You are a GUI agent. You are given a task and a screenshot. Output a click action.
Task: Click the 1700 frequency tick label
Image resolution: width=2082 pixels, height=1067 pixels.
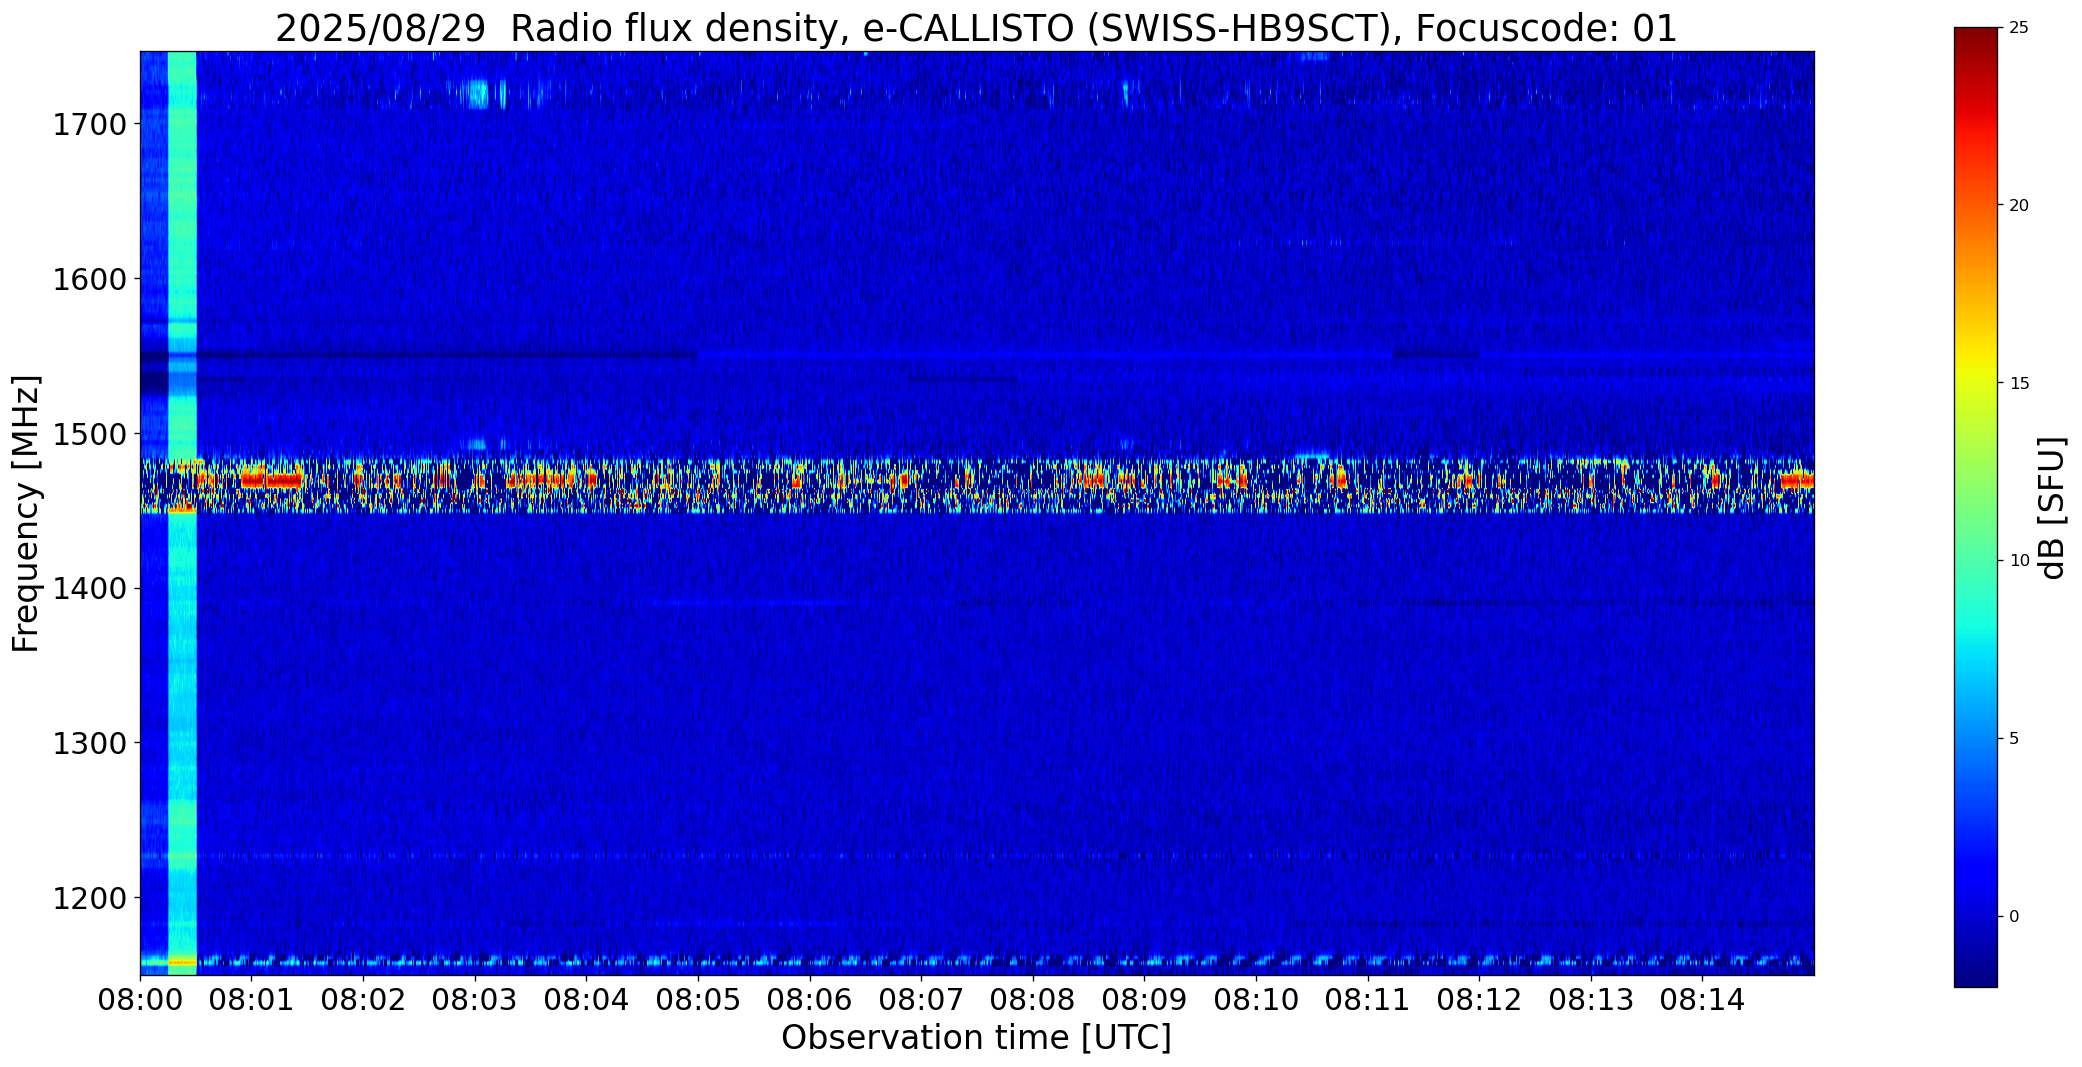click(89, 125)
